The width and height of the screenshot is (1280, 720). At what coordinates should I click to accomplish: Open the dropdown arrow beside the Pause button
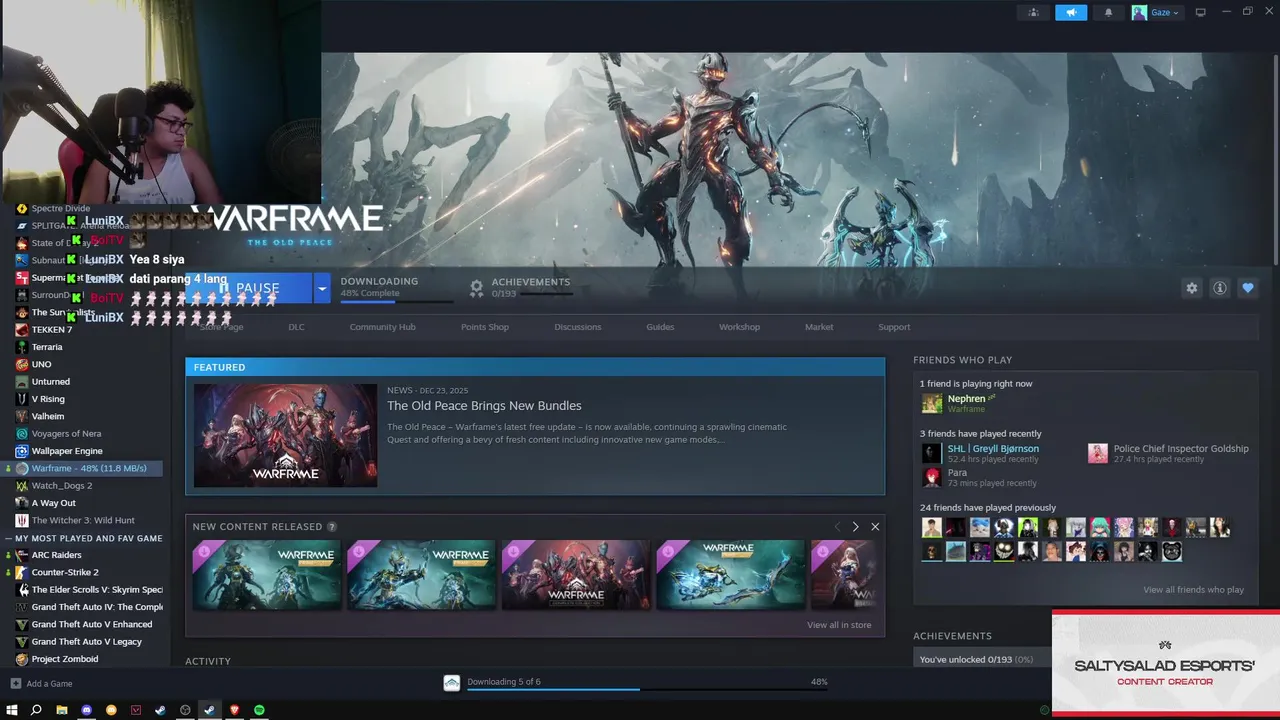coord(322,288)
